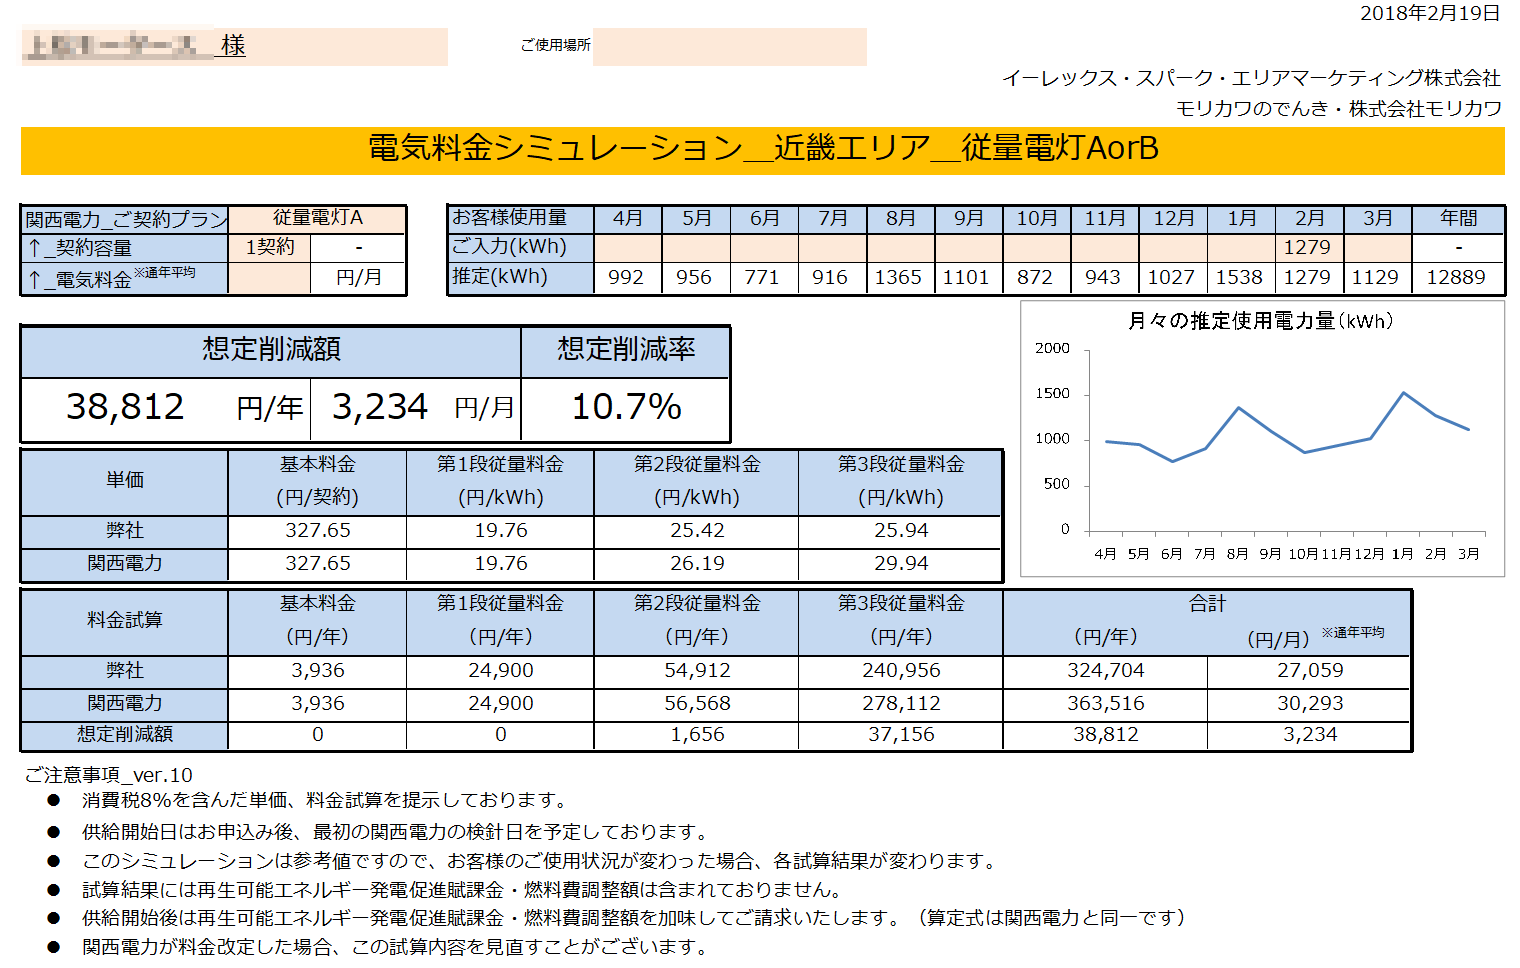This screenshot has width=1520, height=968.
Task: Click the イーレックス・スパーク company line
Action: (1252, 78)
